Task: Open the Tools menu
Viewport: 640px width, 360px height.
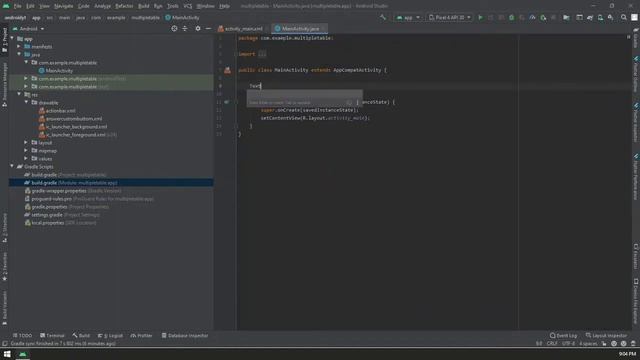Action: coord(173,6)
